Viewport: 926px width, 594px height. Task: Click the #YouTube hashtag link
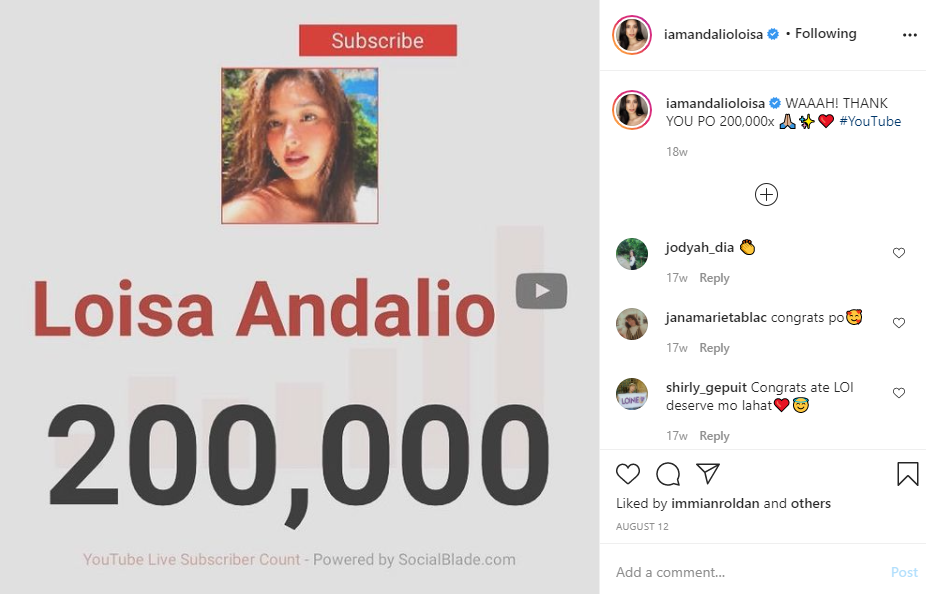870,121
